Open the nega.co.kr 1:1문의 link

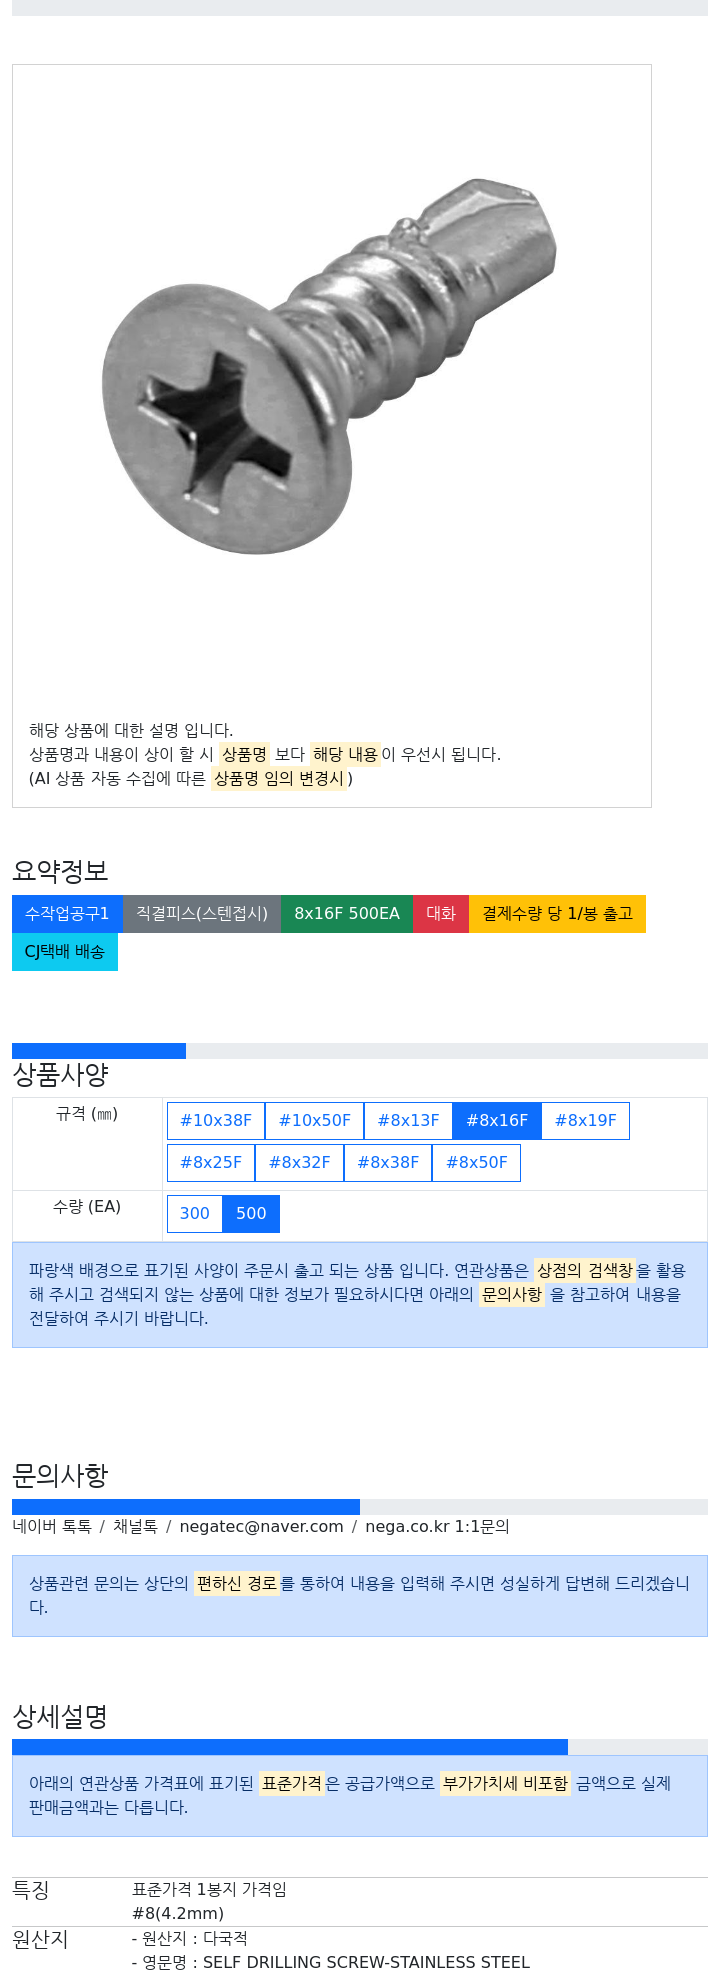(437, 1527)
